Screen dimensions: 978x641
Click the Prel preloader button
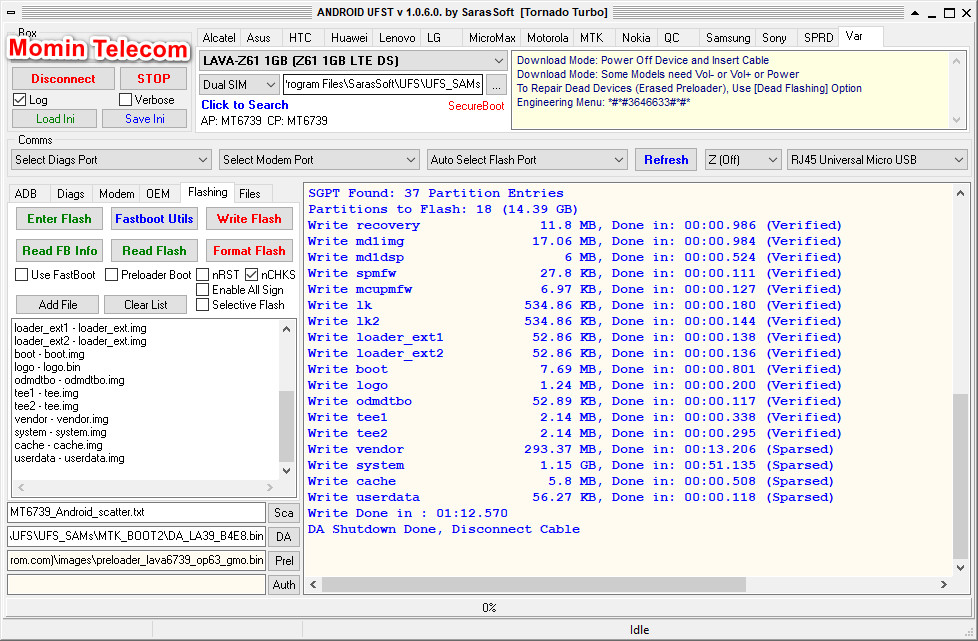284,561
